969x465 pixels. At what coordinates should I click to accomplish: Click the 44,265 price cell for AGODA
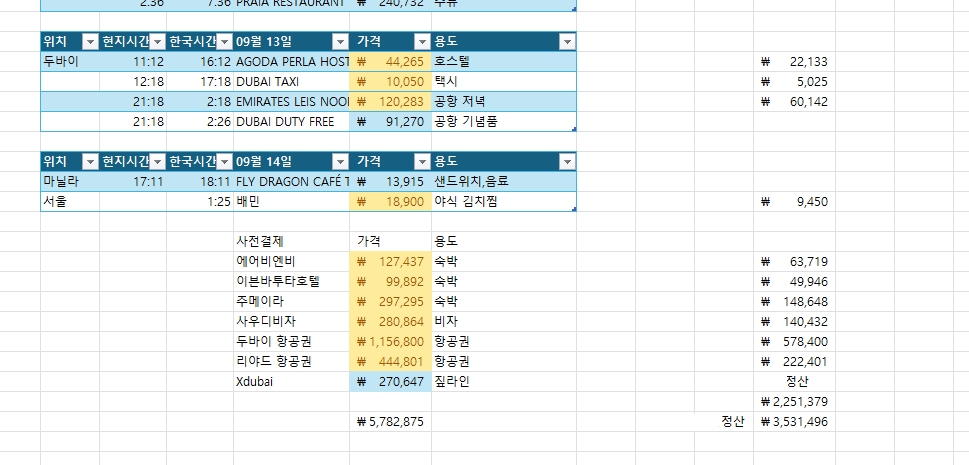[390, 62]
